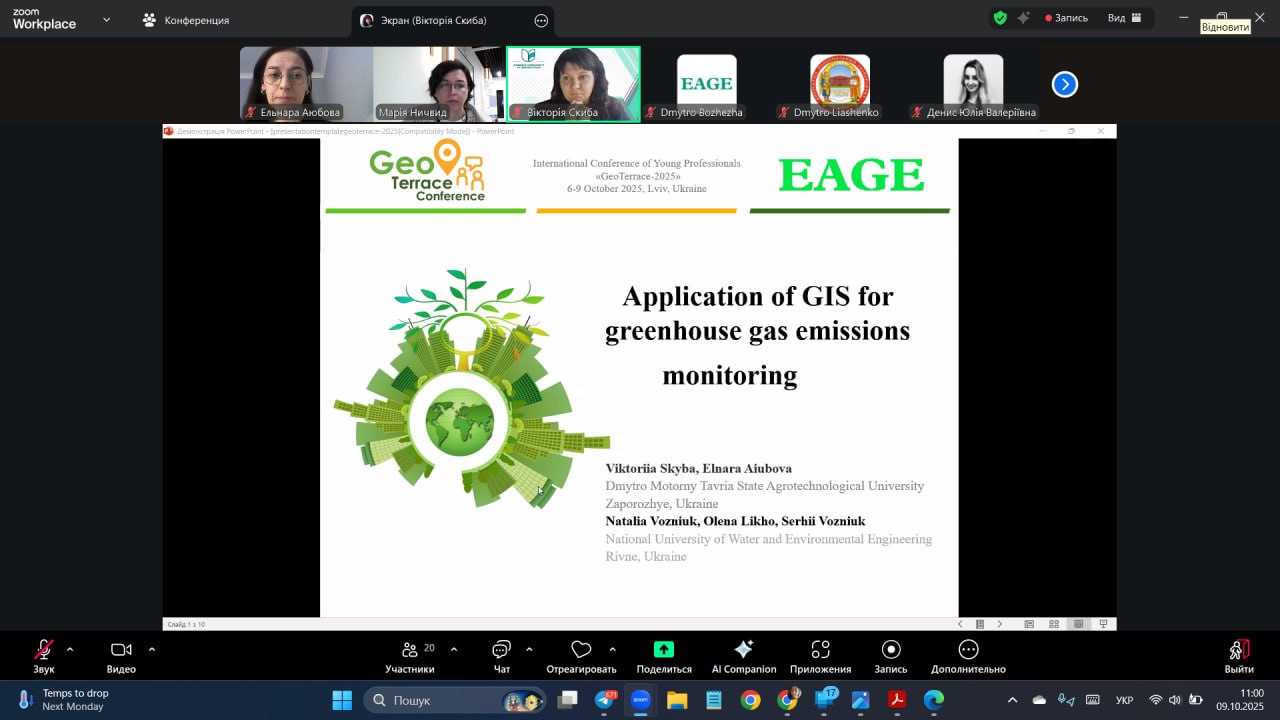Open the Отреагировать reactions menu
The image size is (1280, 720).
pos(581,656)
